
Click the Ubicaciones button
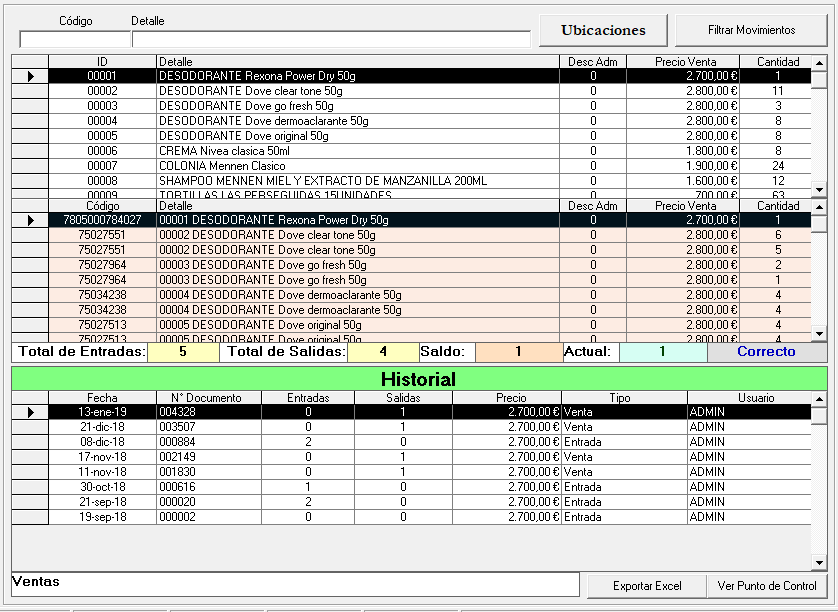coord(603,30)
